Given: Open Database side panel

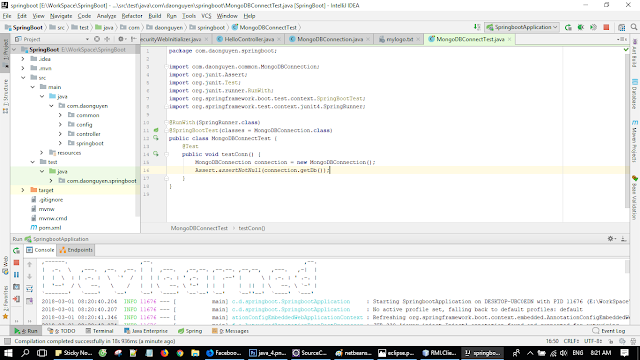Looking at the screenshot, I should (x=635, y=93).
